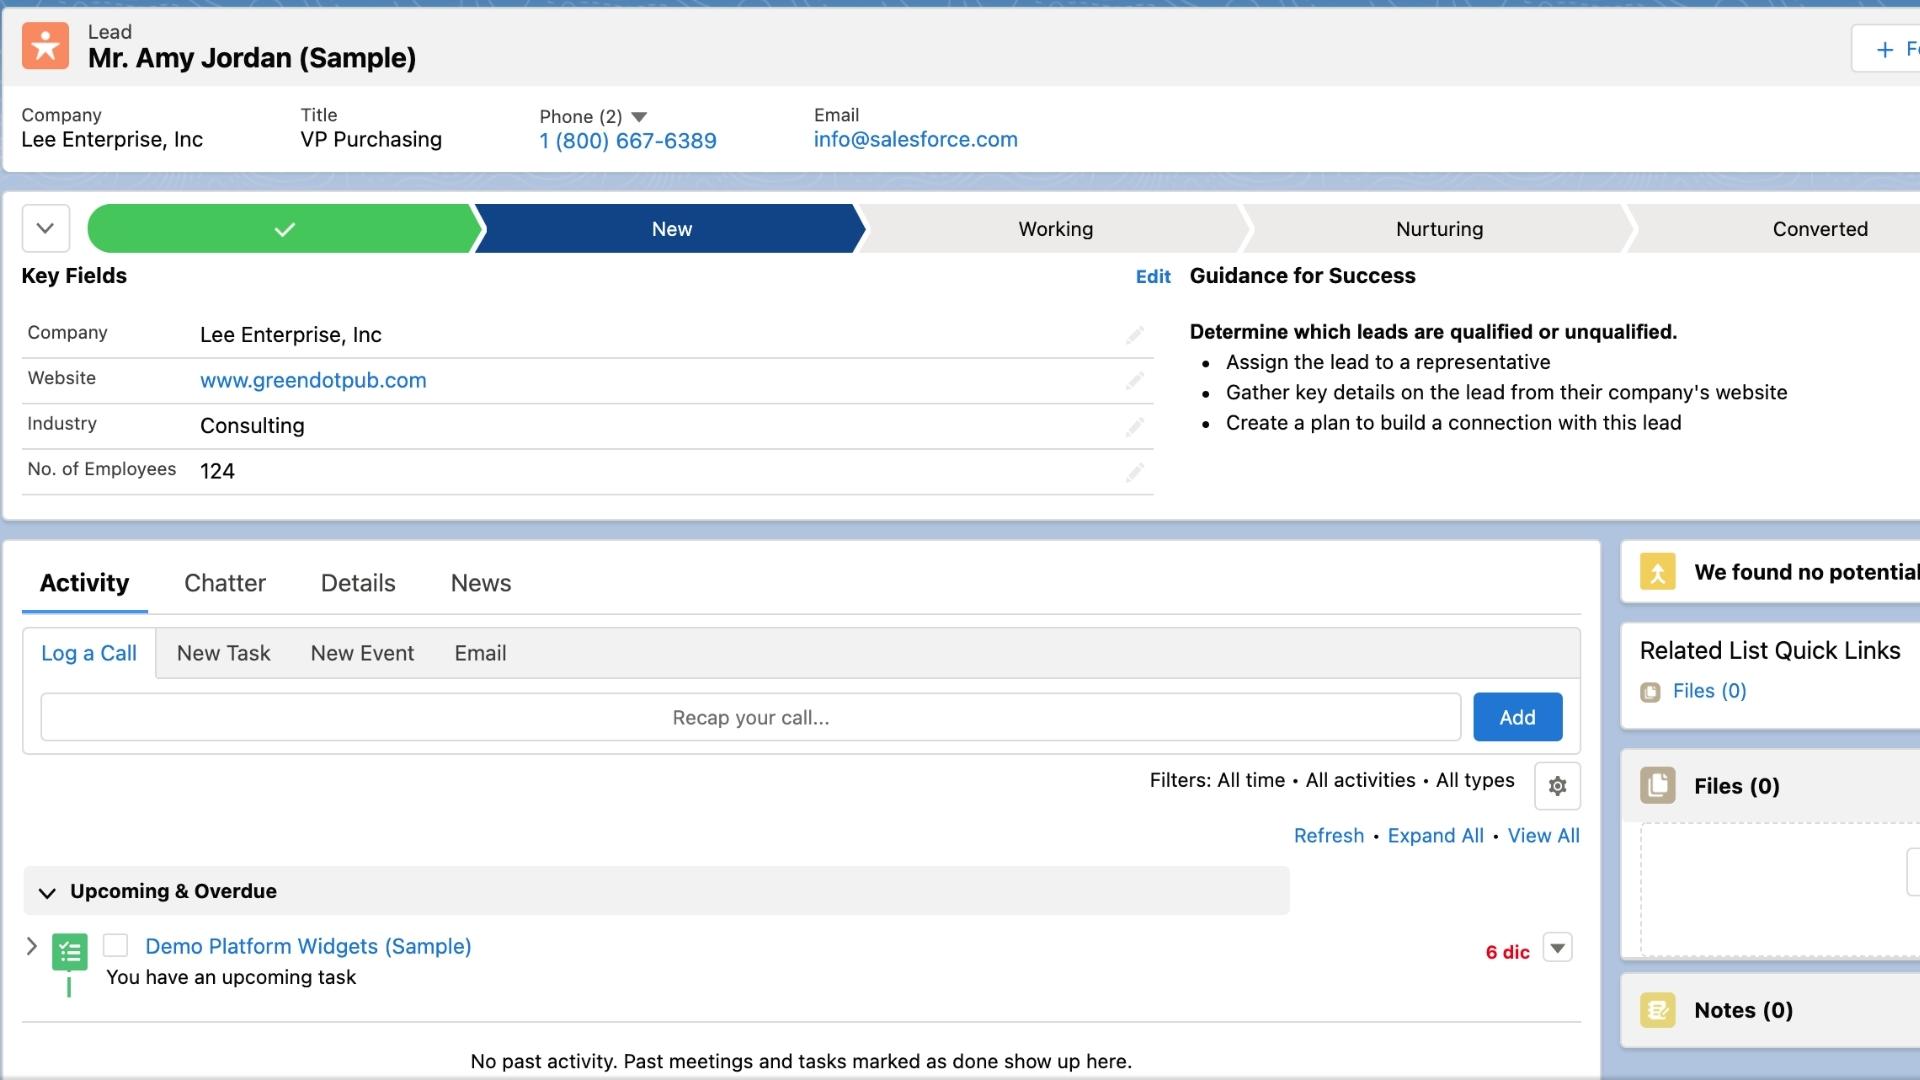Click Edit link next to Key Fields
The image size is (1920, 1080).
point(1153,277)
